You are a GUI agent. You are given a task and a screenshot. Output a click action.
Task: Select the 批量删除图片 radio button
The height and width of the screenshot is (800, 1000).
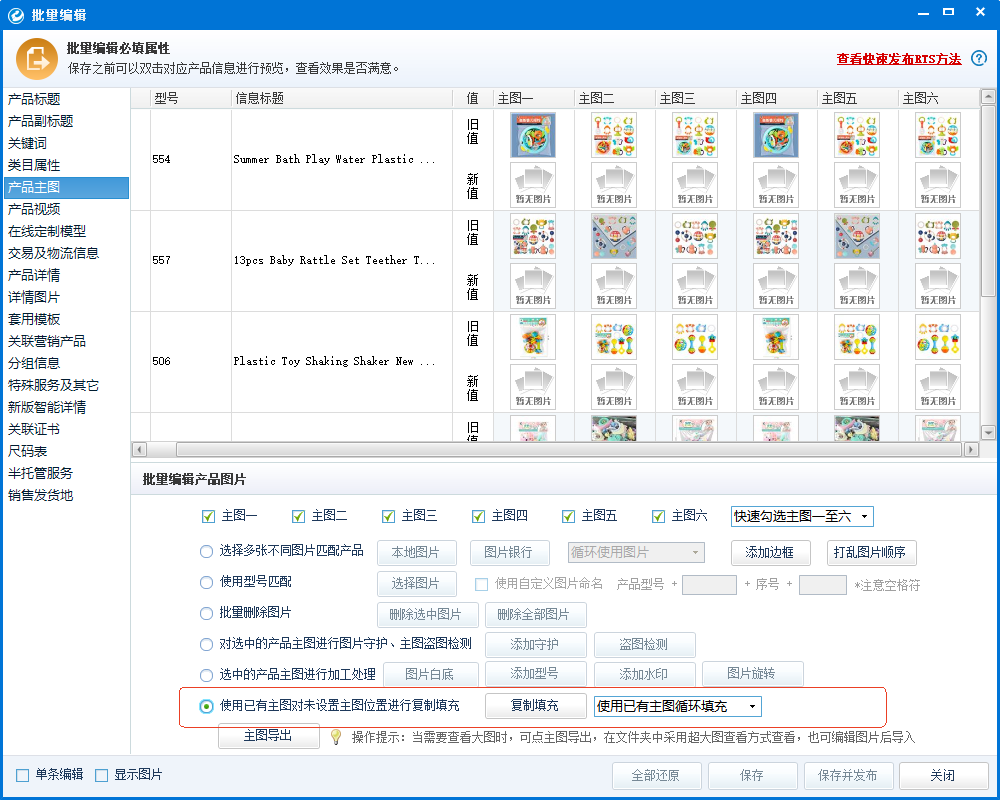207,615
